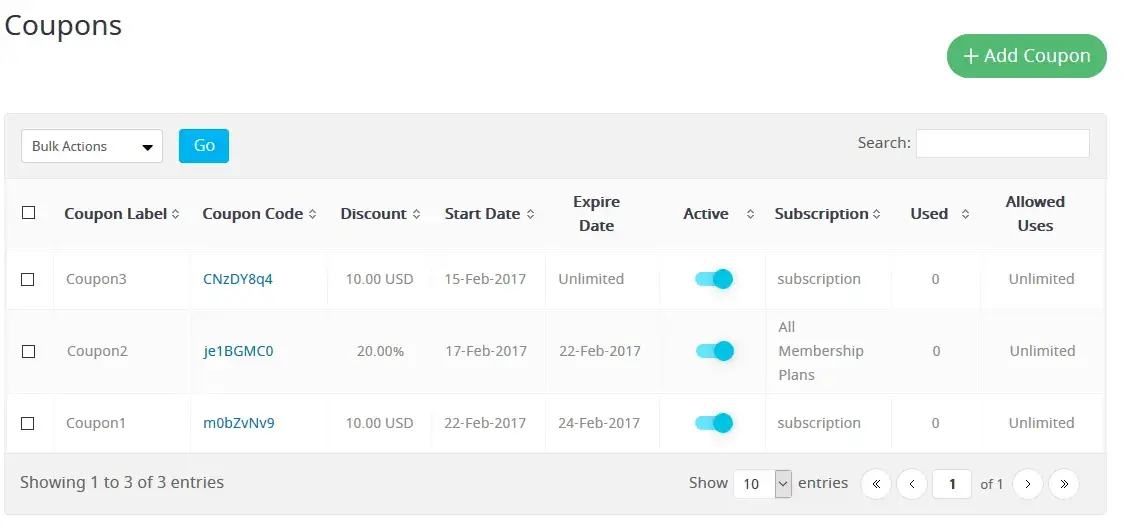The width and height of the screenshot is (1124, 528).
Task: Disable the Coupon3 active toggle
Action: tap(714, 279)
